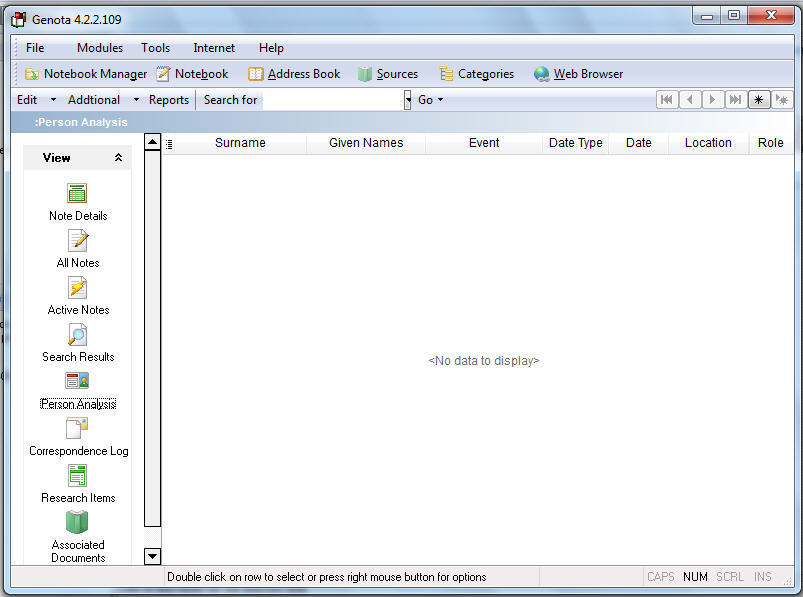Sort by the Role column header

pos(771,143)
